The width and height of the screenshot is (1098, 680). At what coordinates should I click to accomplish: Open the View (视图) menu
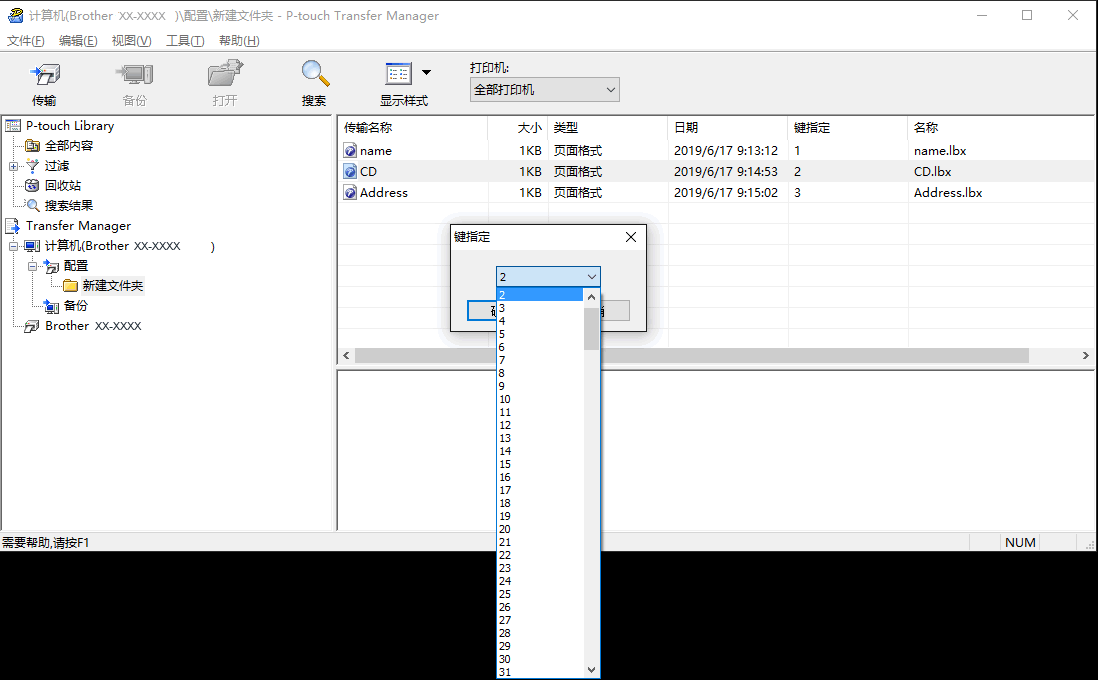(x=131, y=41)
